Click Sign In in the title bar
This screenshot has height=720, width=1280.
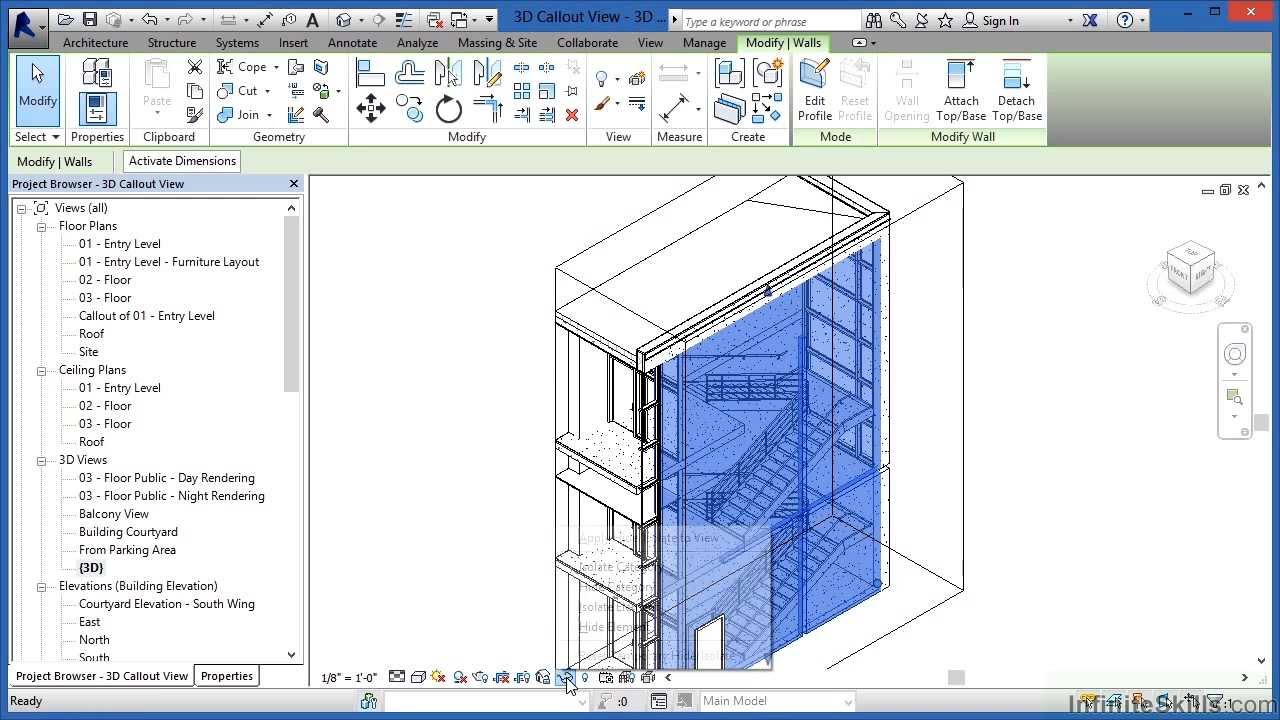point(1000,20)
